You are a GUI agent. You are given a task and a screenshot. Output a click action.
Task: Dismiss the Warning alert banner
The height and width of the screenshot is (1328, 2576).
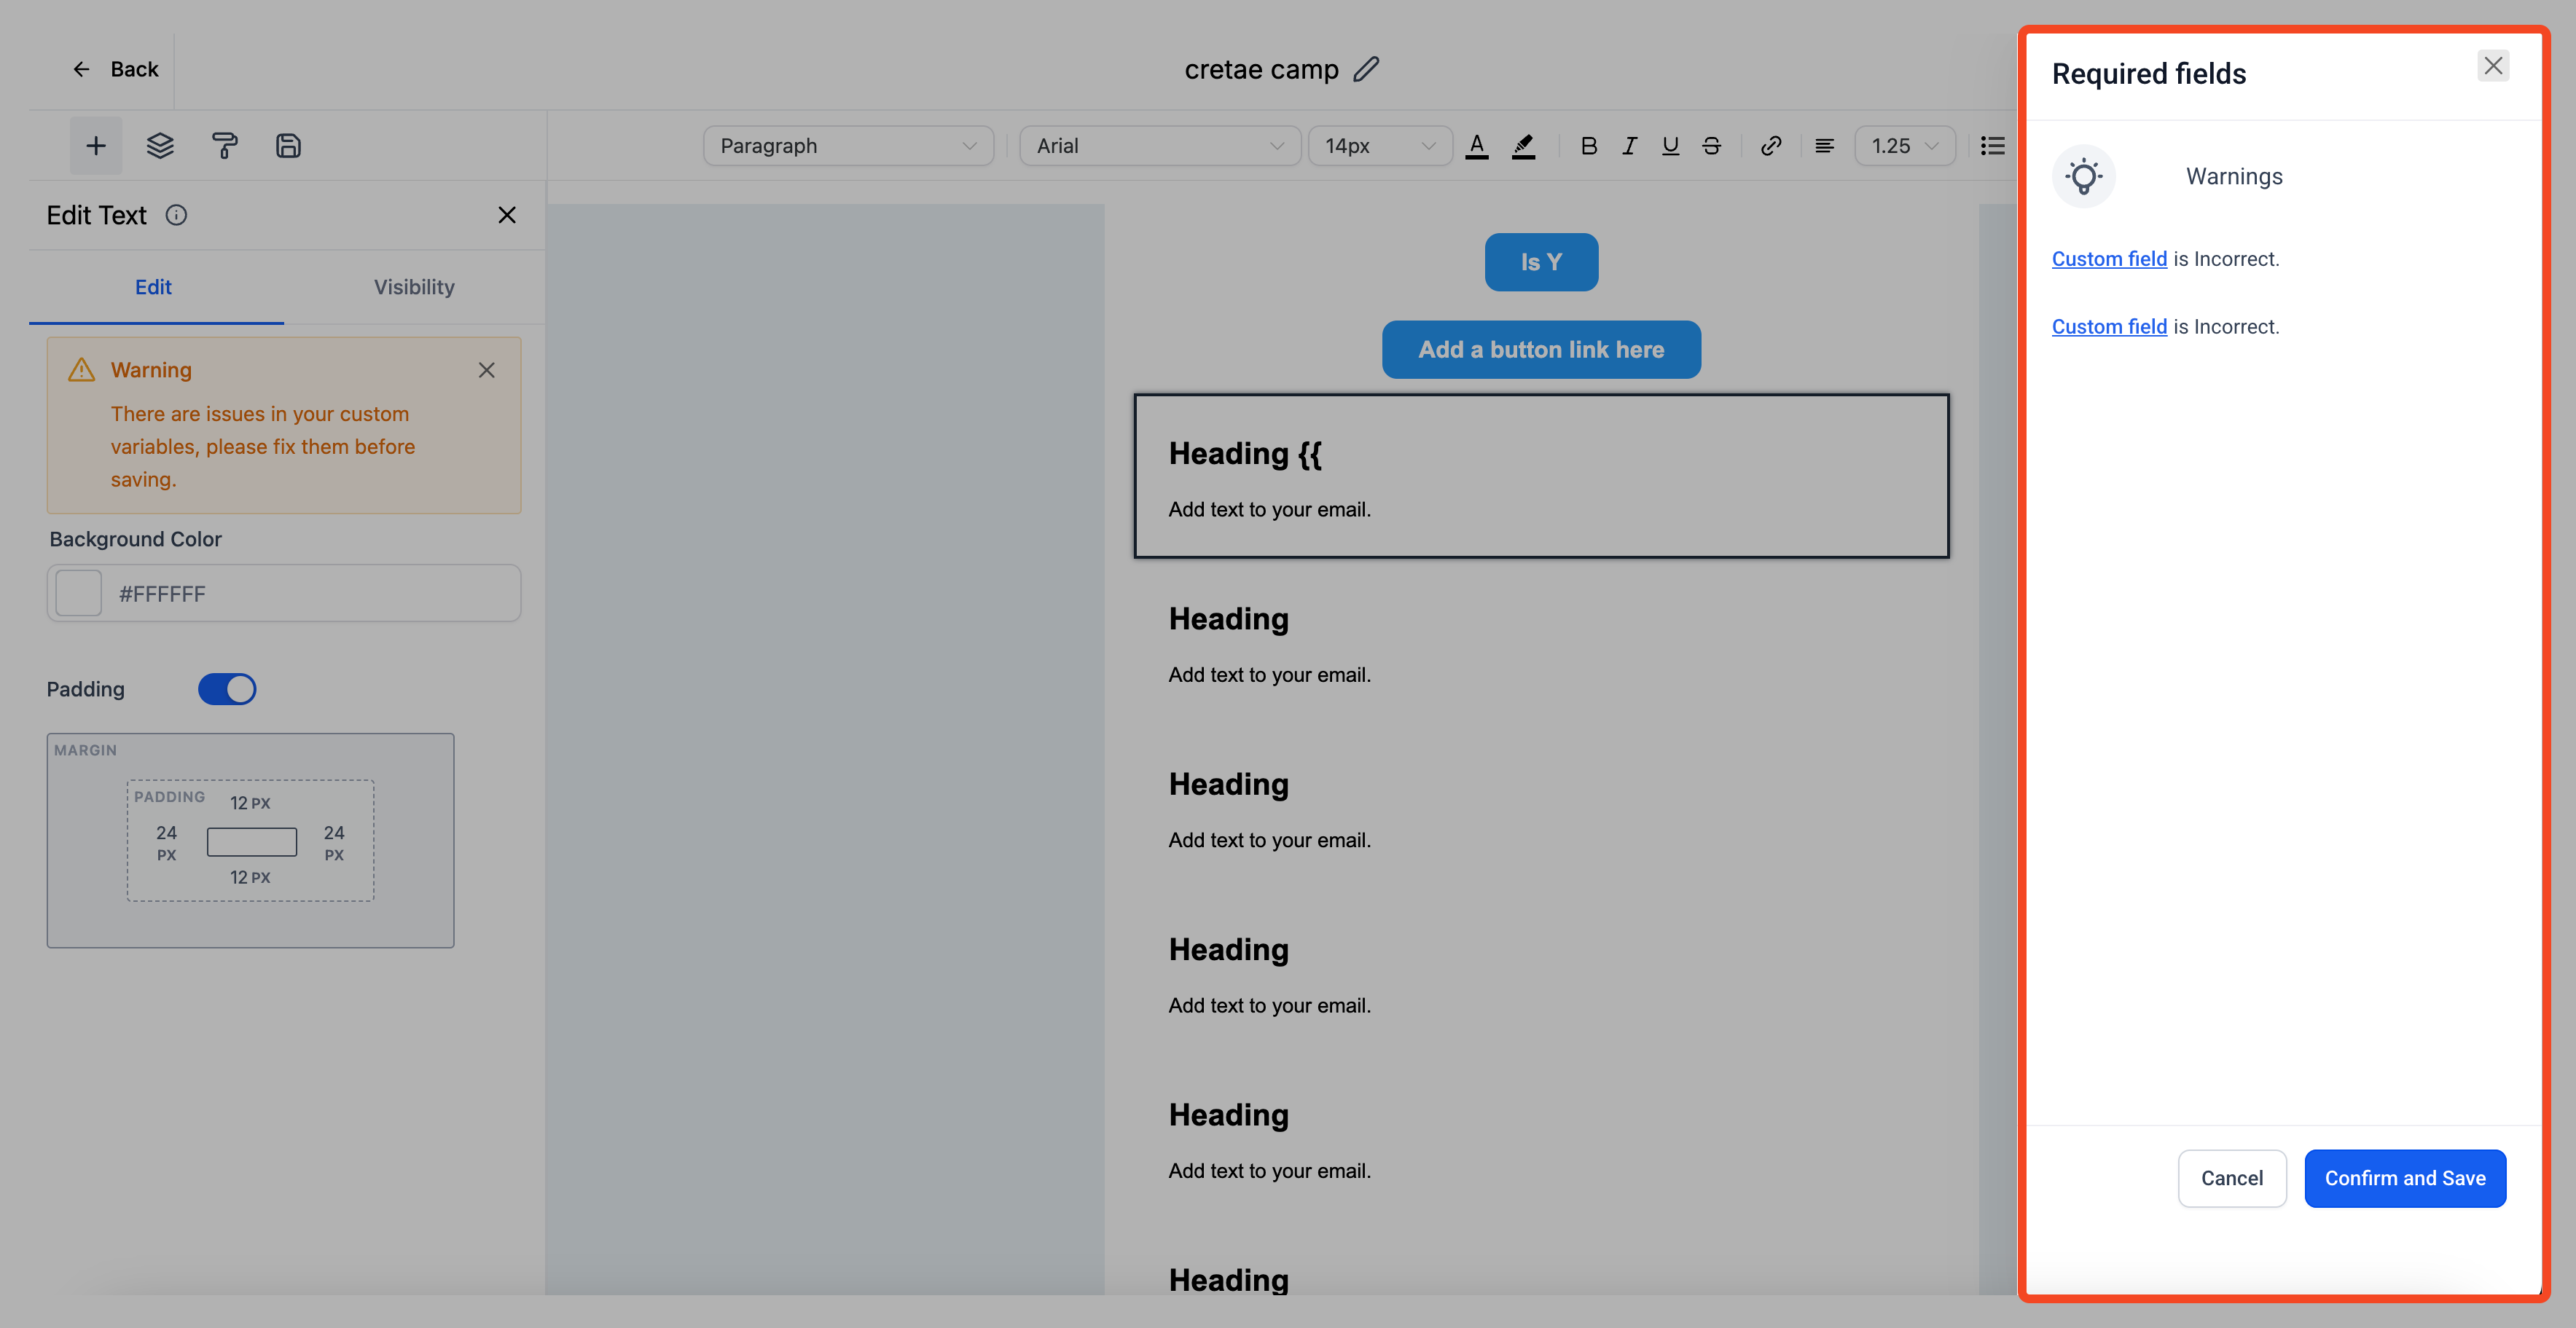click(x=487, y=370)
